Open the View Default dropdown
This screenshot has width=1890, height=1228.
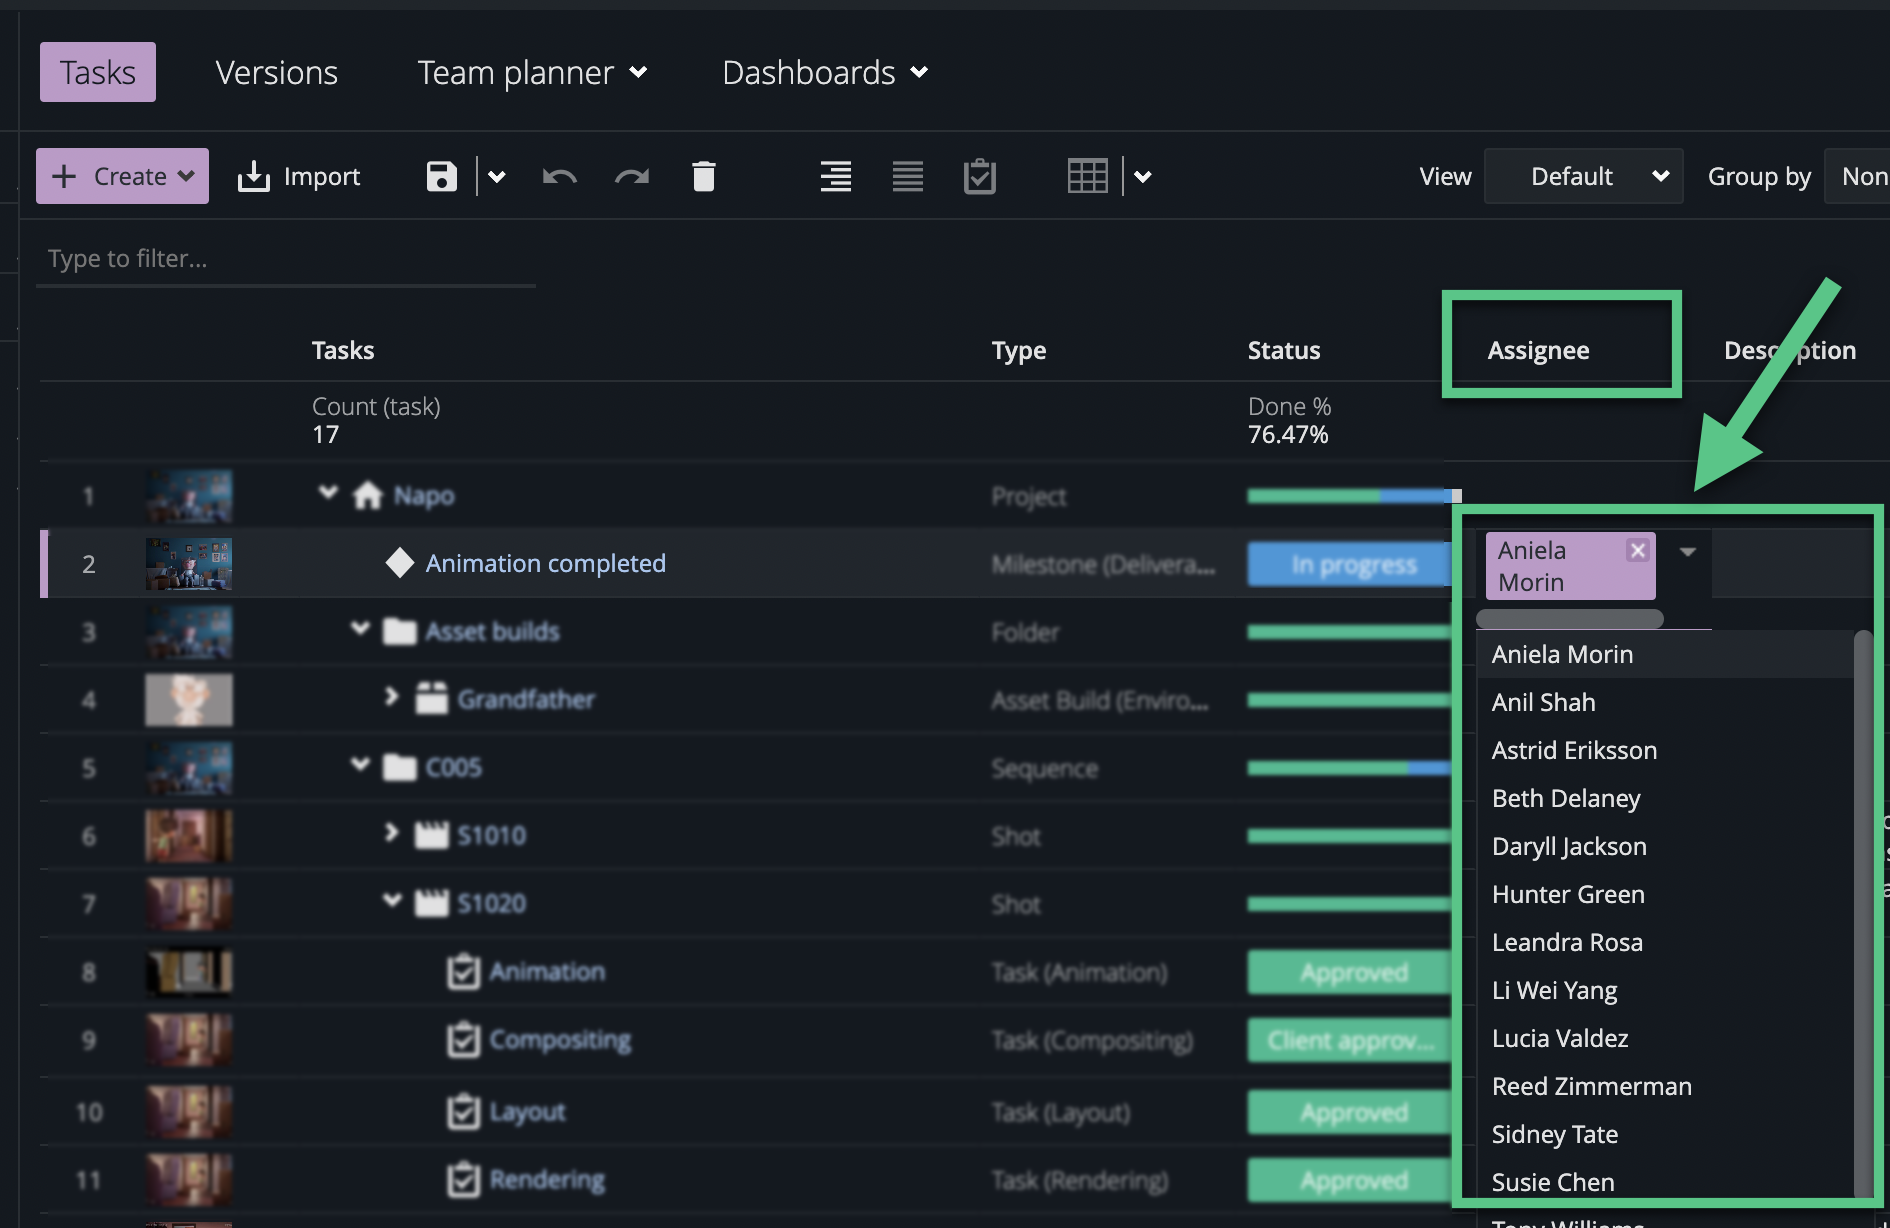click(x=1583, y=177)
